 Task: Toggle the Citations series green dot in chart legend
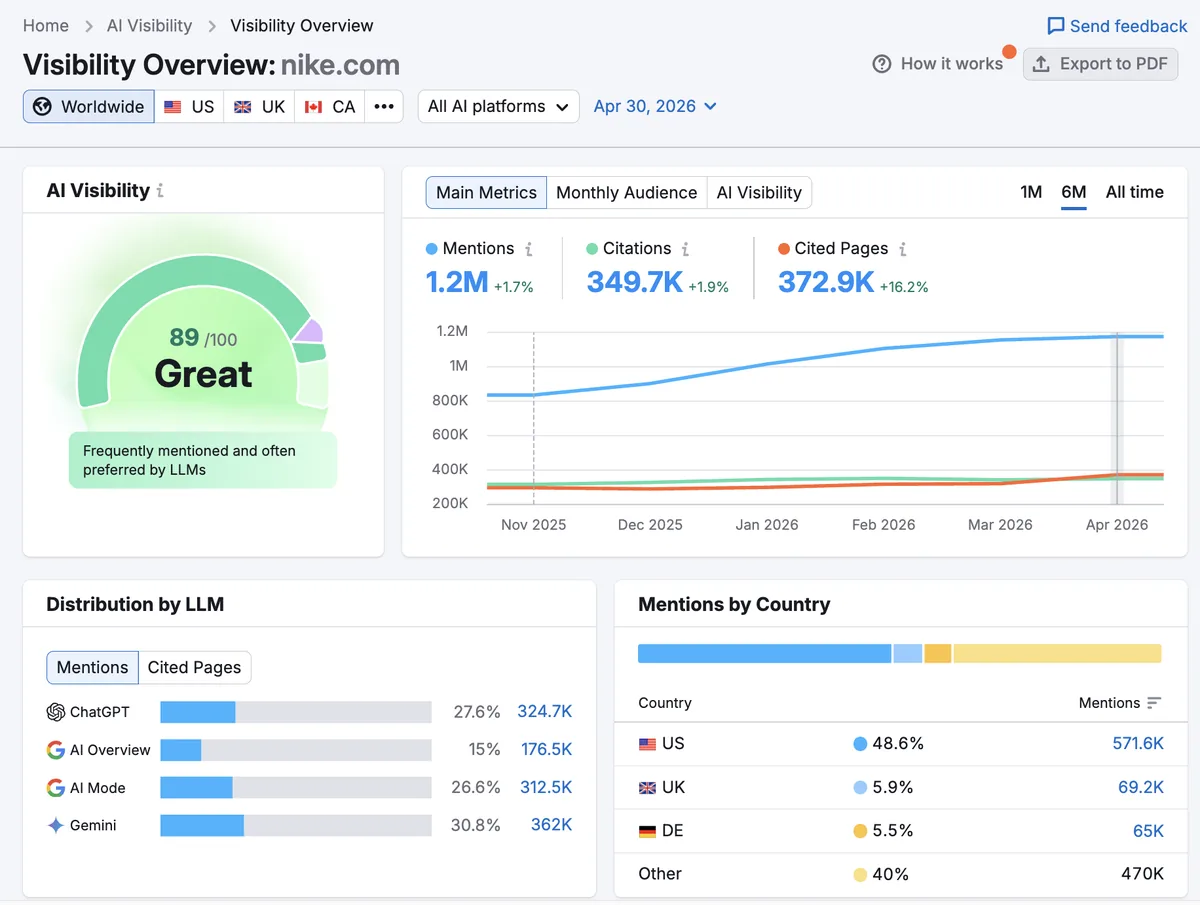tap(592, 249)
